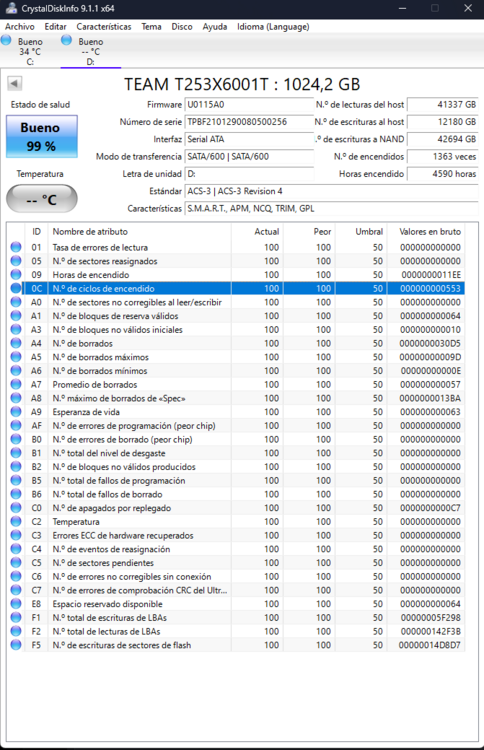The height and width of the screenshot is (750, 484).
Task: Click the status icon for attribute 09
Action: tap(16, 275)
